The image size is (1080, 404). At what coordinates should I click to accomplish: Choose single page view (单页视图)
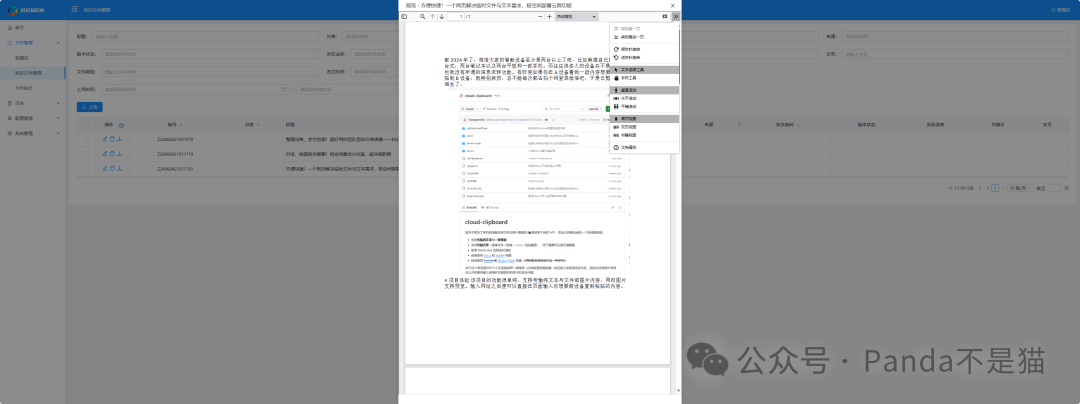tap(644, 119)
